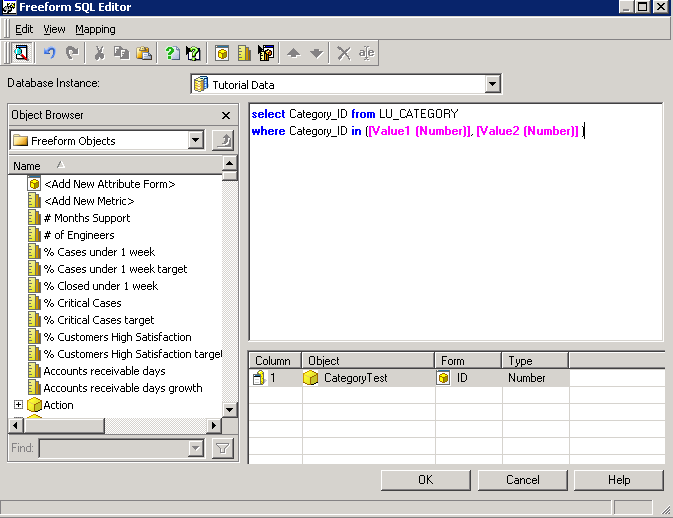Click the green question mark help icon
Image resolution: width=673 pixels, height=518 pixels.
pyautogui.click(x=172, y=53)
